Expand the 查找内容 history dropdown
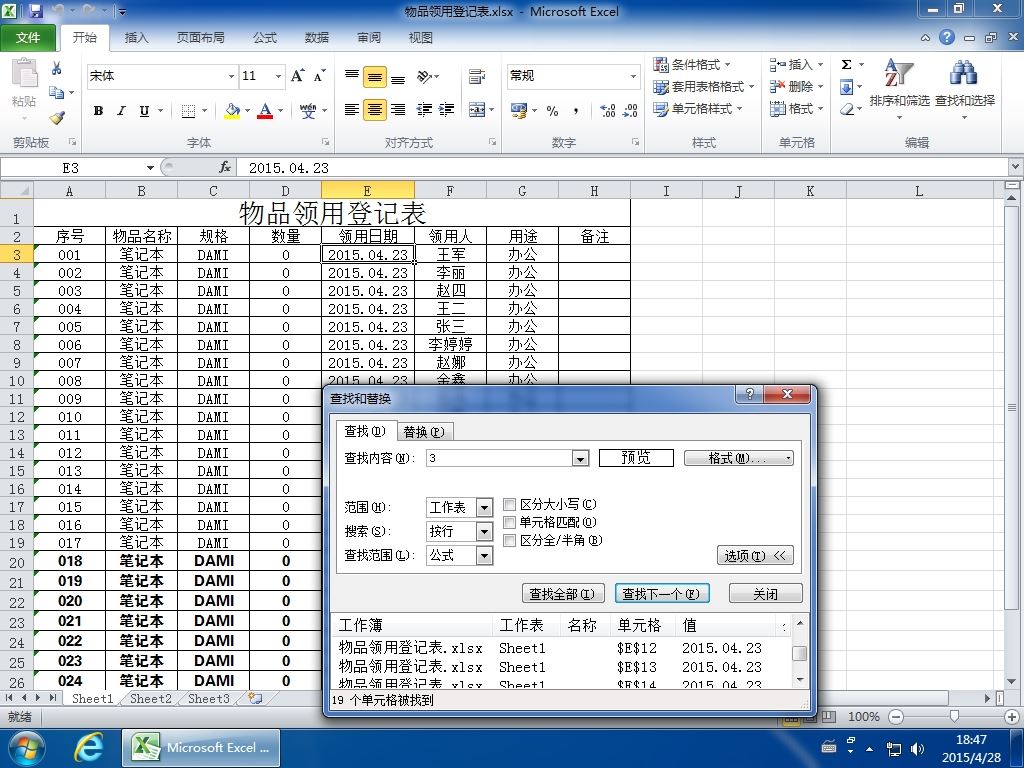 (x=581, y=458)
